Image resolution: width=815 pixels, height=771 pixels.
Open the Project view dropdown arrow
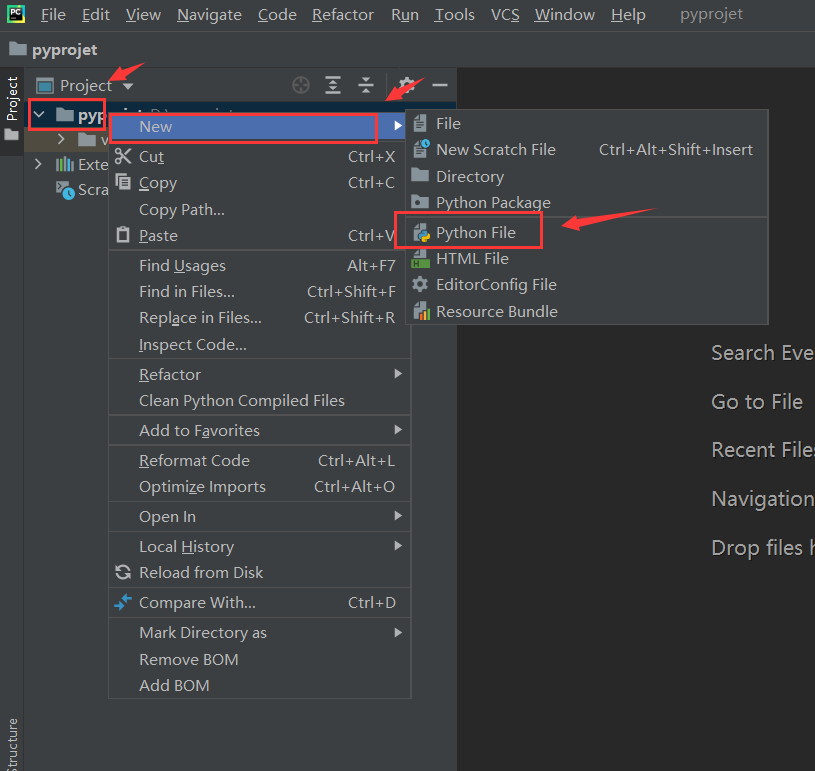128,86
